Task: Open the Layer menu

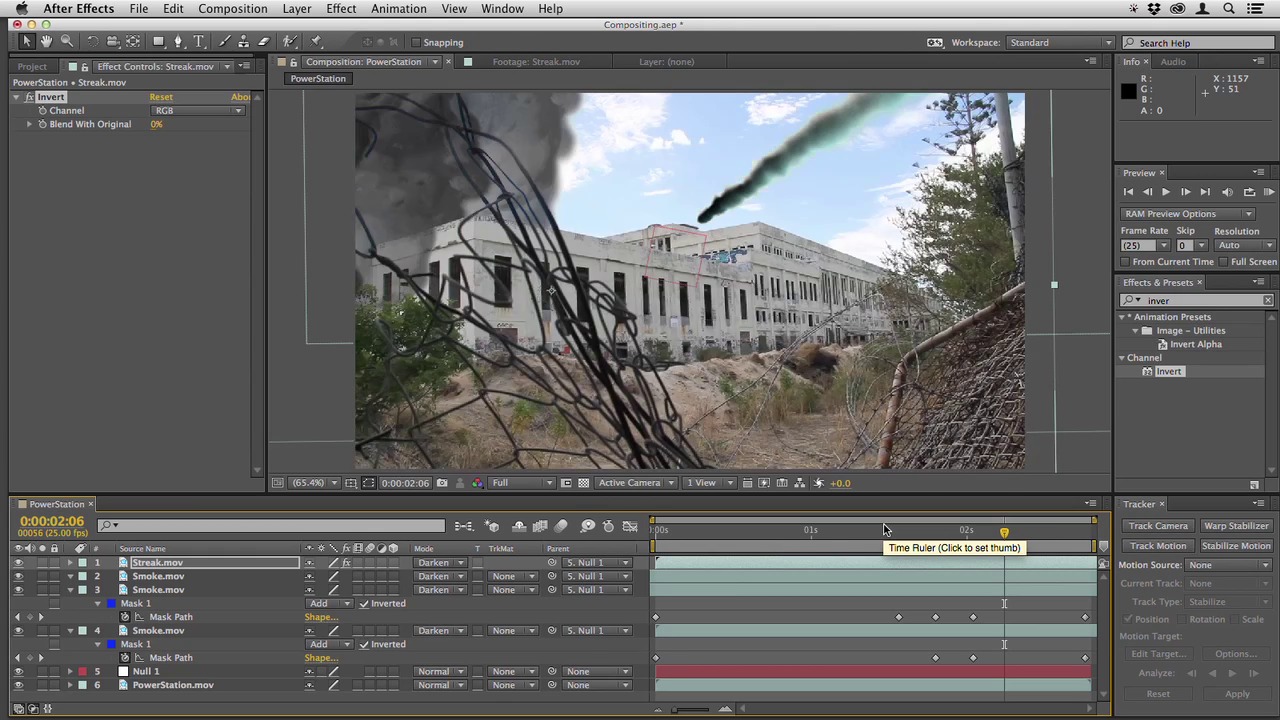Action: [297, 9]
